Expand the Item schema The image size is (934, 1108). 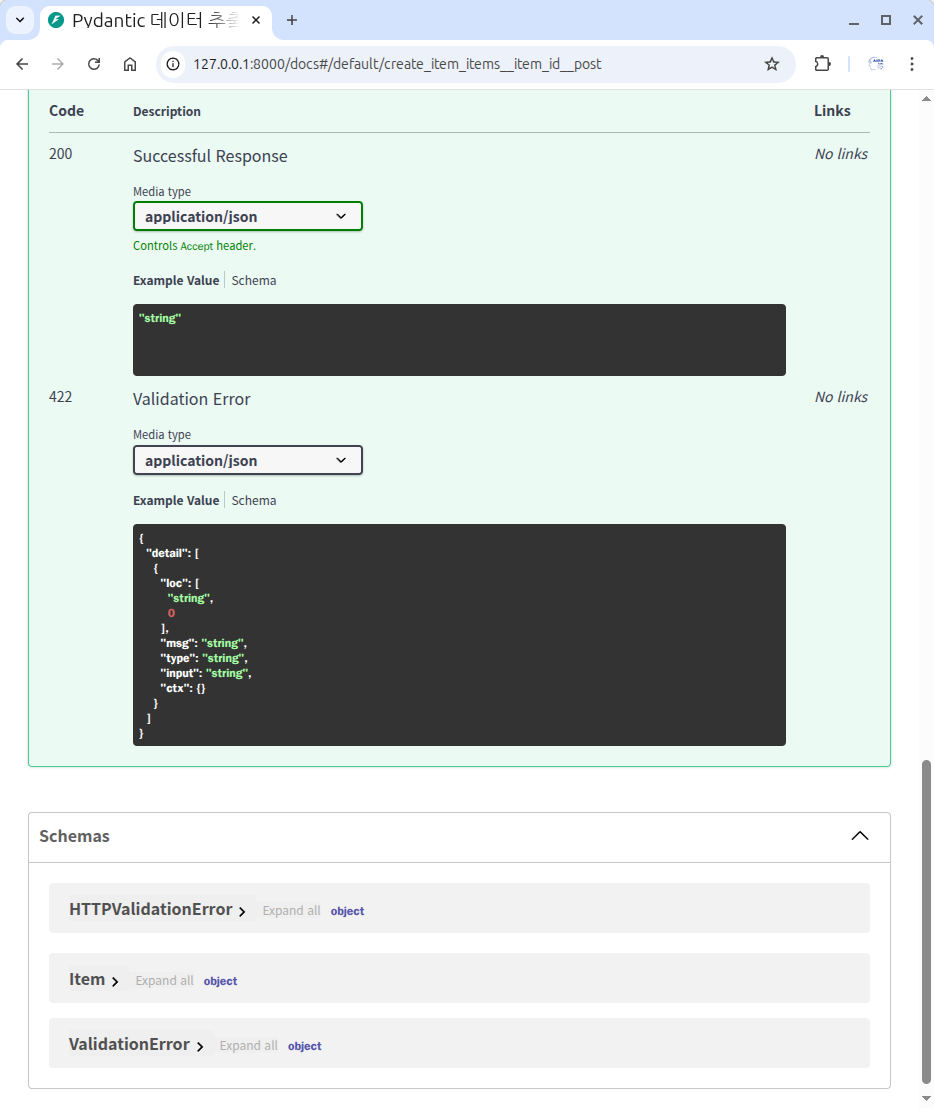(93, 979)
